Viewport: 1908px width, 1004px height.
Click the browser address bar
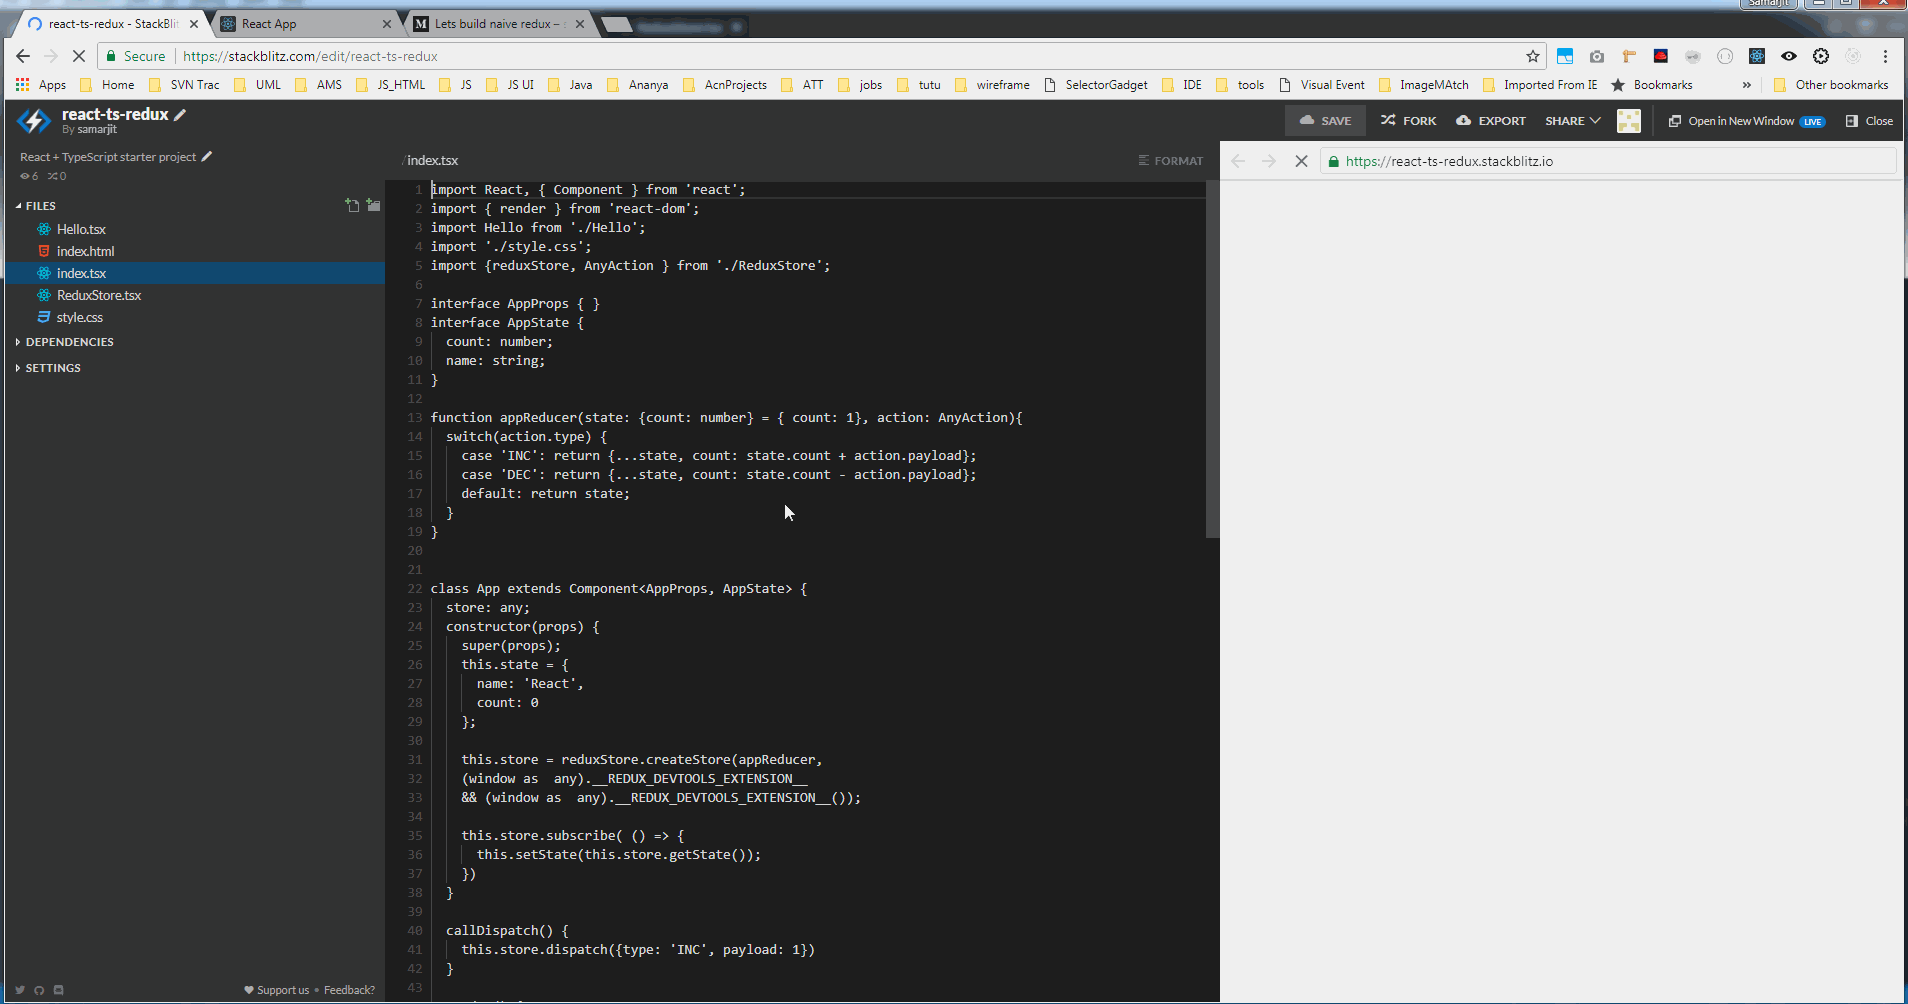pyautogui.click(x=820, y=56)
